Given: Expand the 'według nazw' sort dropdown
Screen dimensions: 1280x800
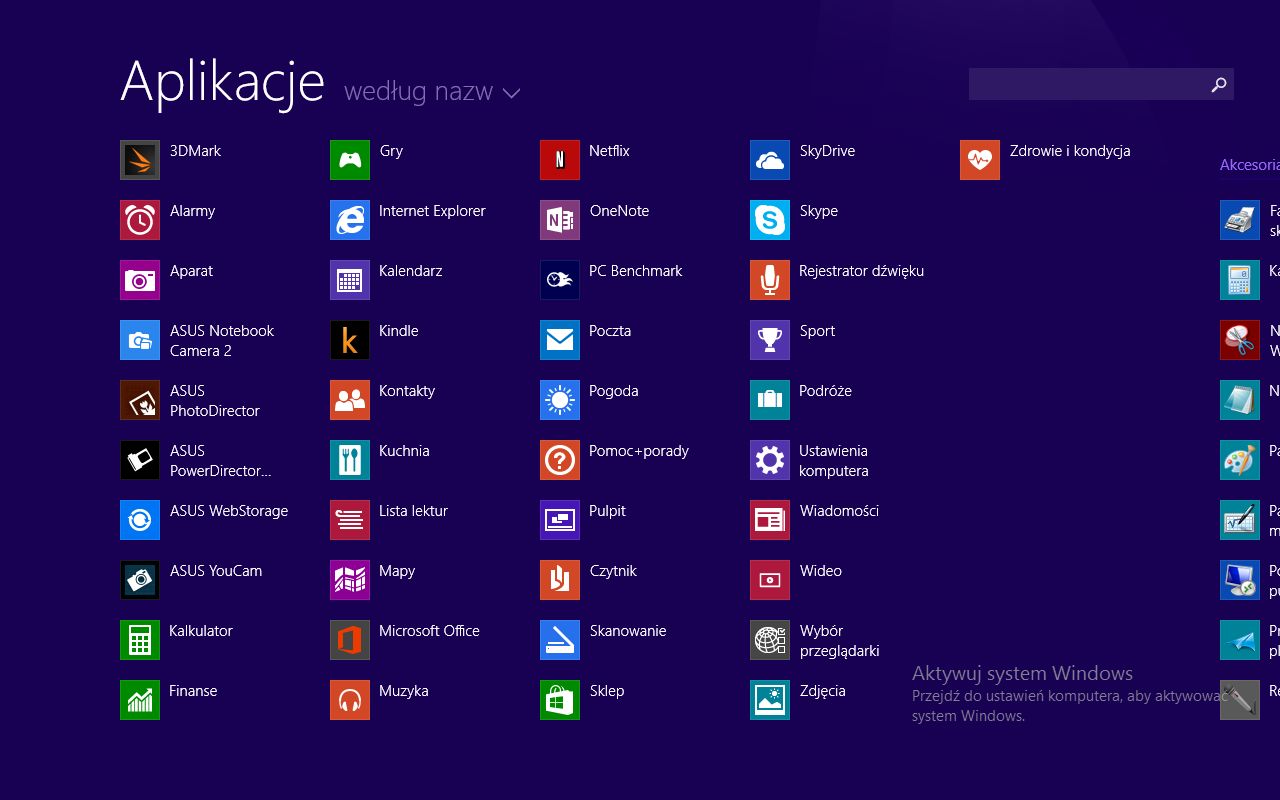Looking at the screenshot, I should [432, 92].
